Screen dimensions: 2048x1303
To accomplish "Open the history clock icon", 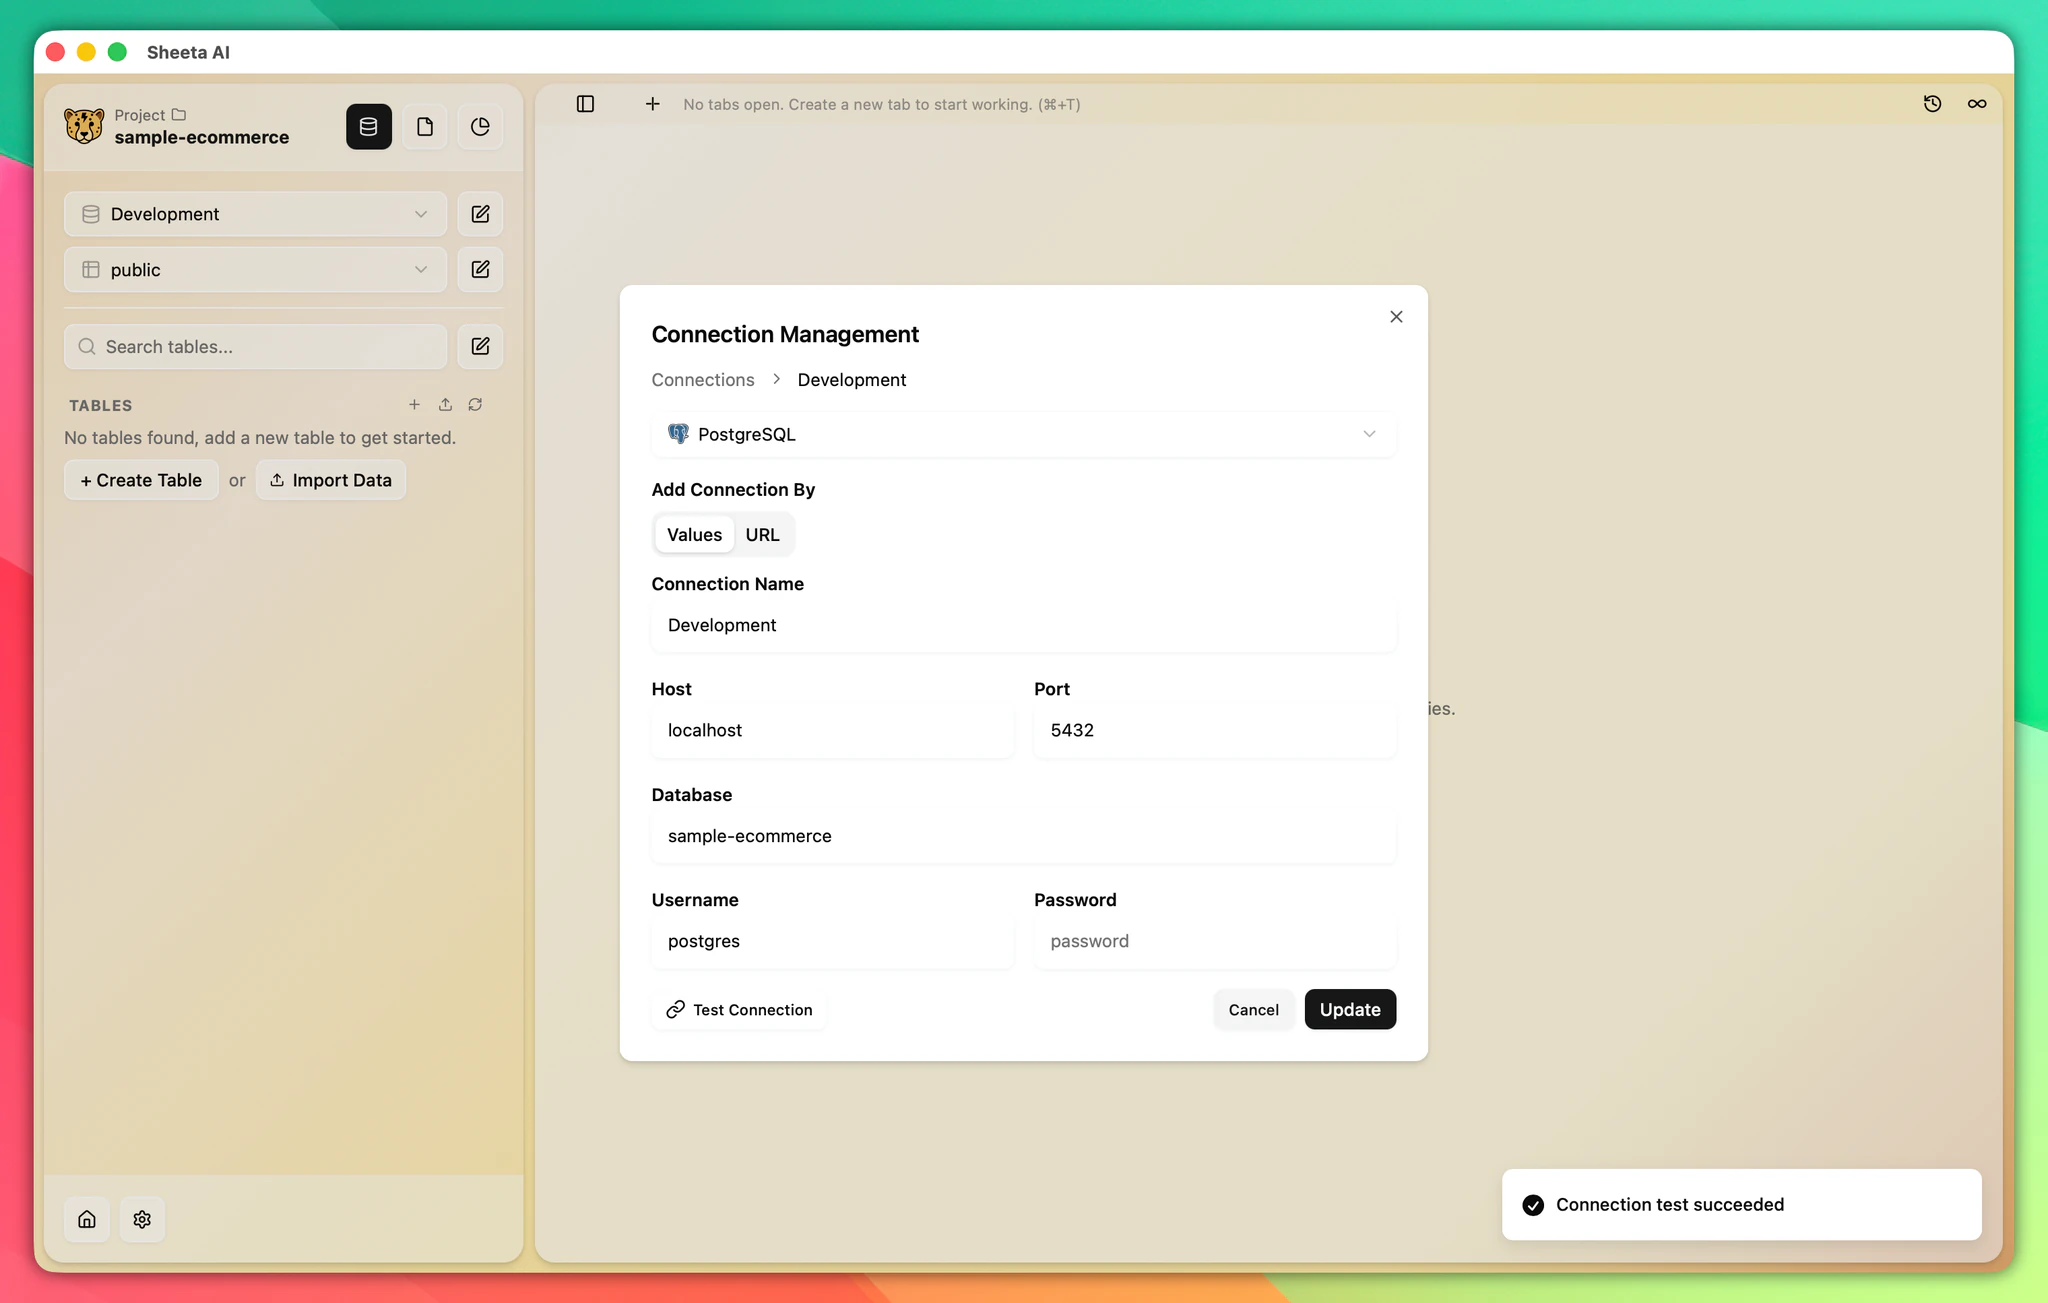I will 1932,104.
